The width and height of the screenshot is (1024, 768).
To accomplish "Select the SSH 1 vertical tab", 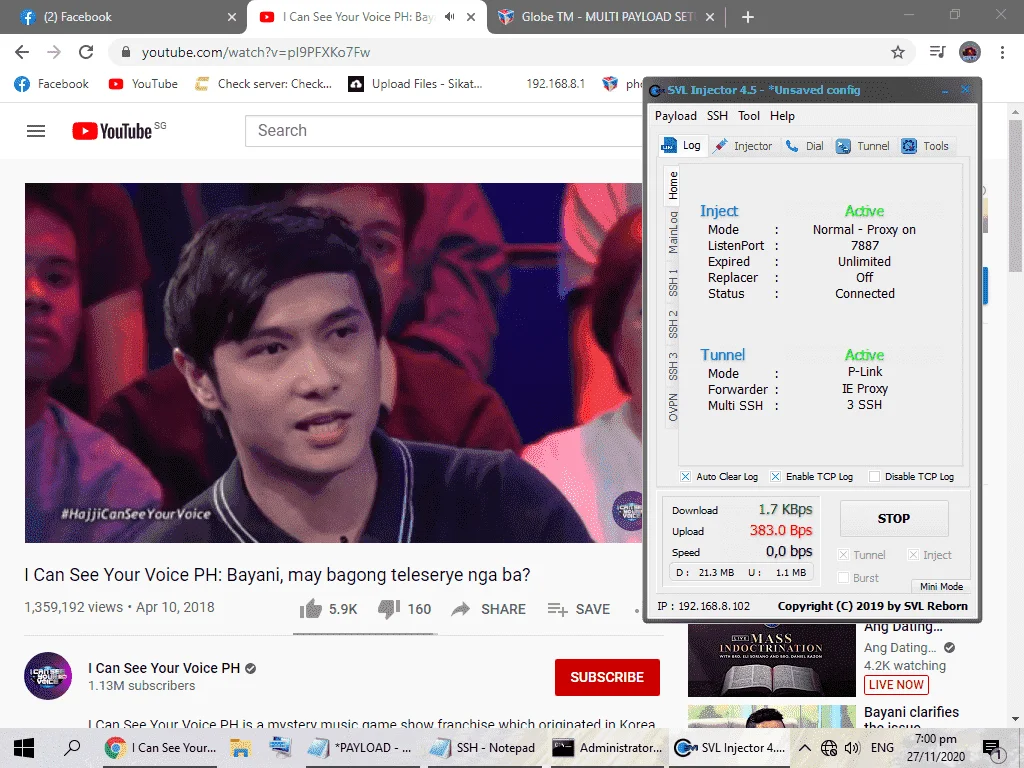I will 673,282.
